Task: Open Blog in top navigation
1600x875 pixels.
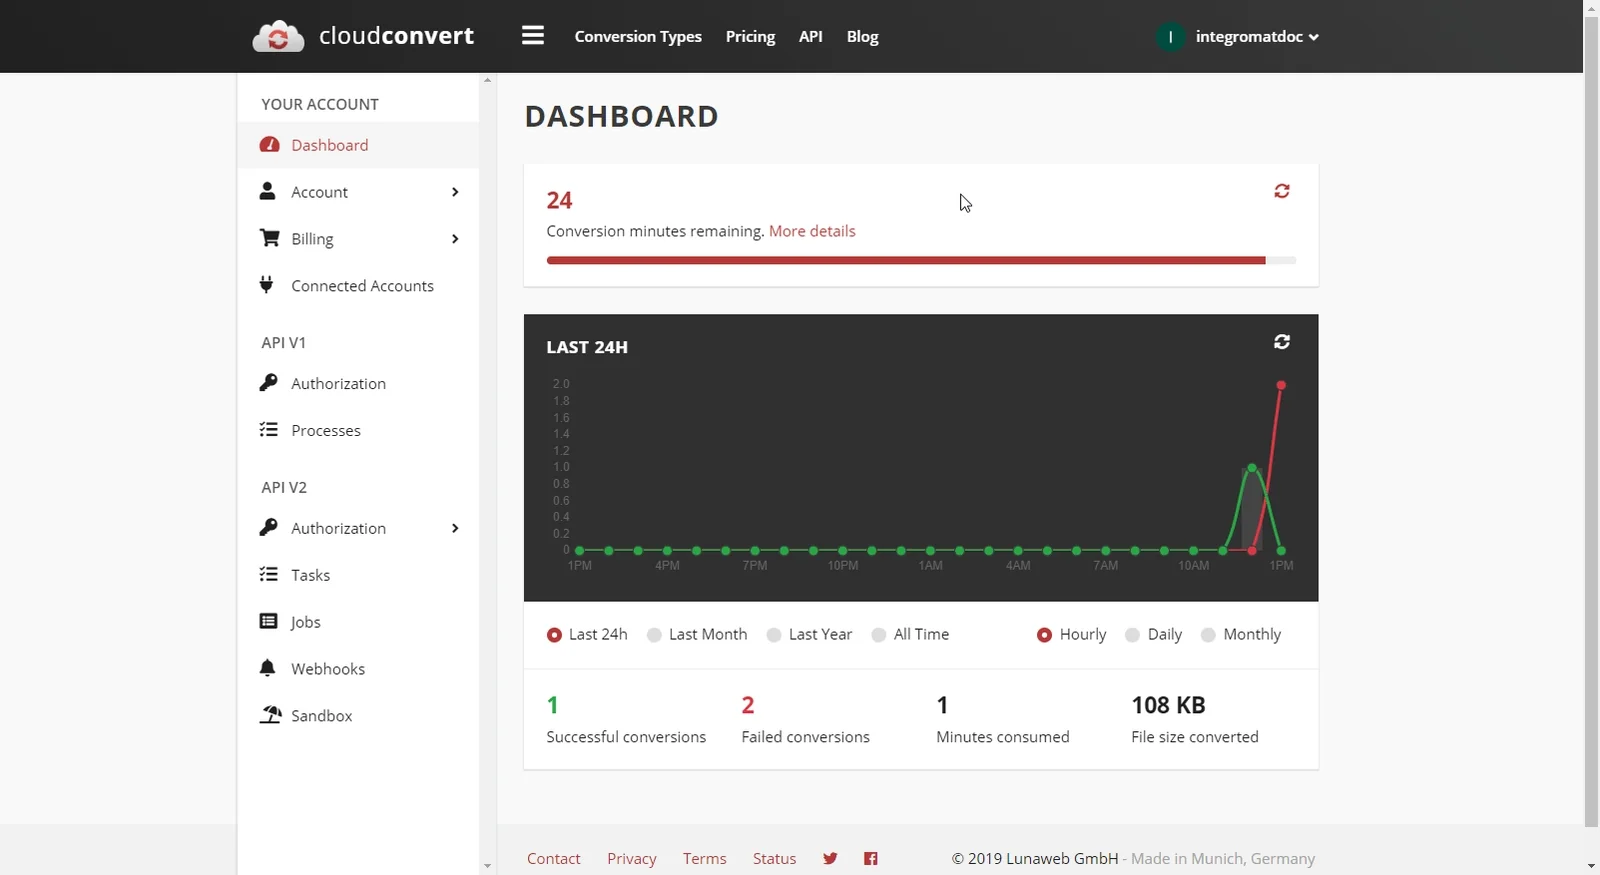Action: pos(862,37)
